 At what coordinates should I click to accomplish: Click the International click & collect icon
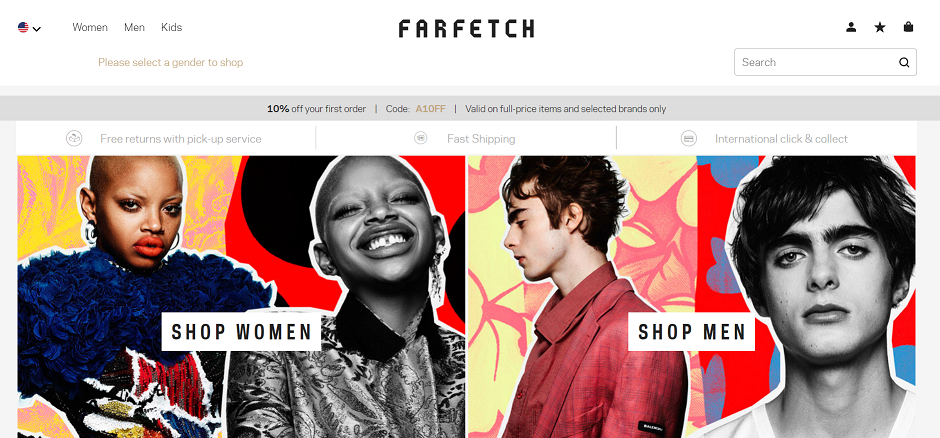(x=689, y=138)
